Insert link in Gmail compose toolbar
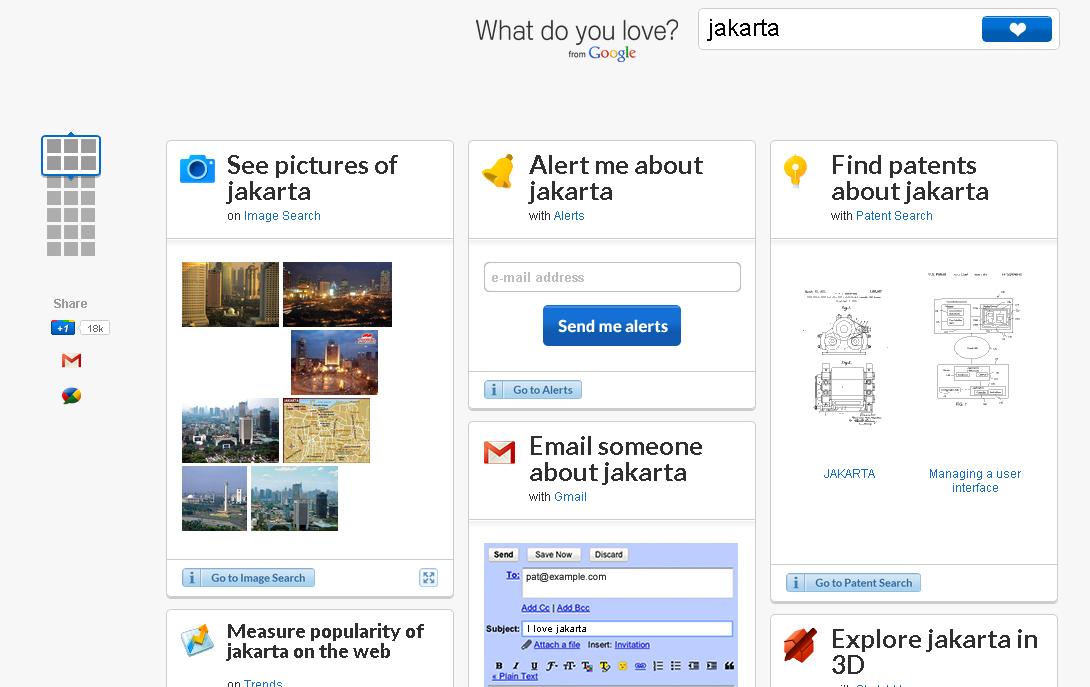Image resolution: width=1090 pixels, height=687 pixels. [640, 666]
